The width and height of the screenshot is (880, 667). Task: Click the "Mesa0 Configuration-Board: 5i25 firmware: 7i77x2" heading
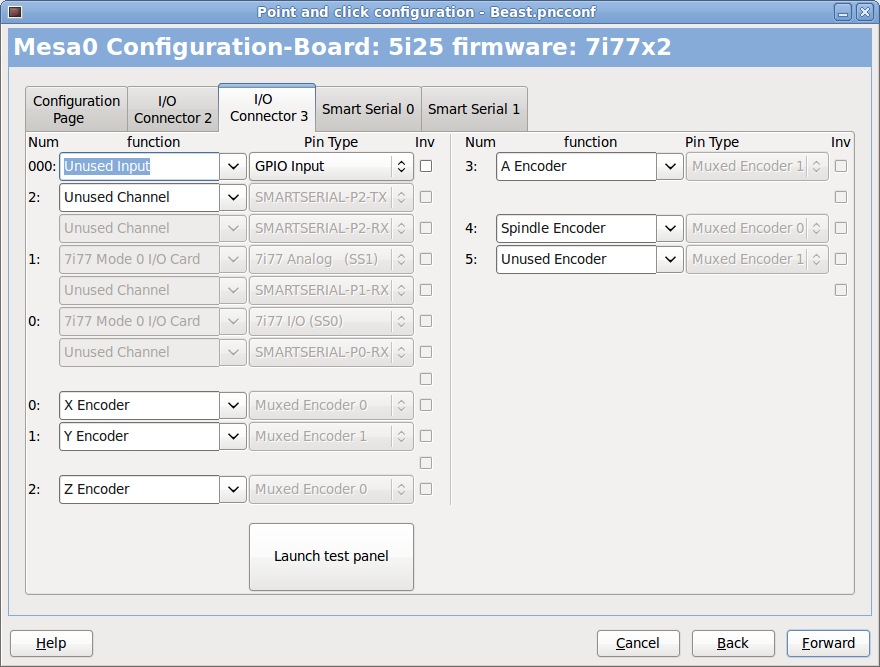342,47
